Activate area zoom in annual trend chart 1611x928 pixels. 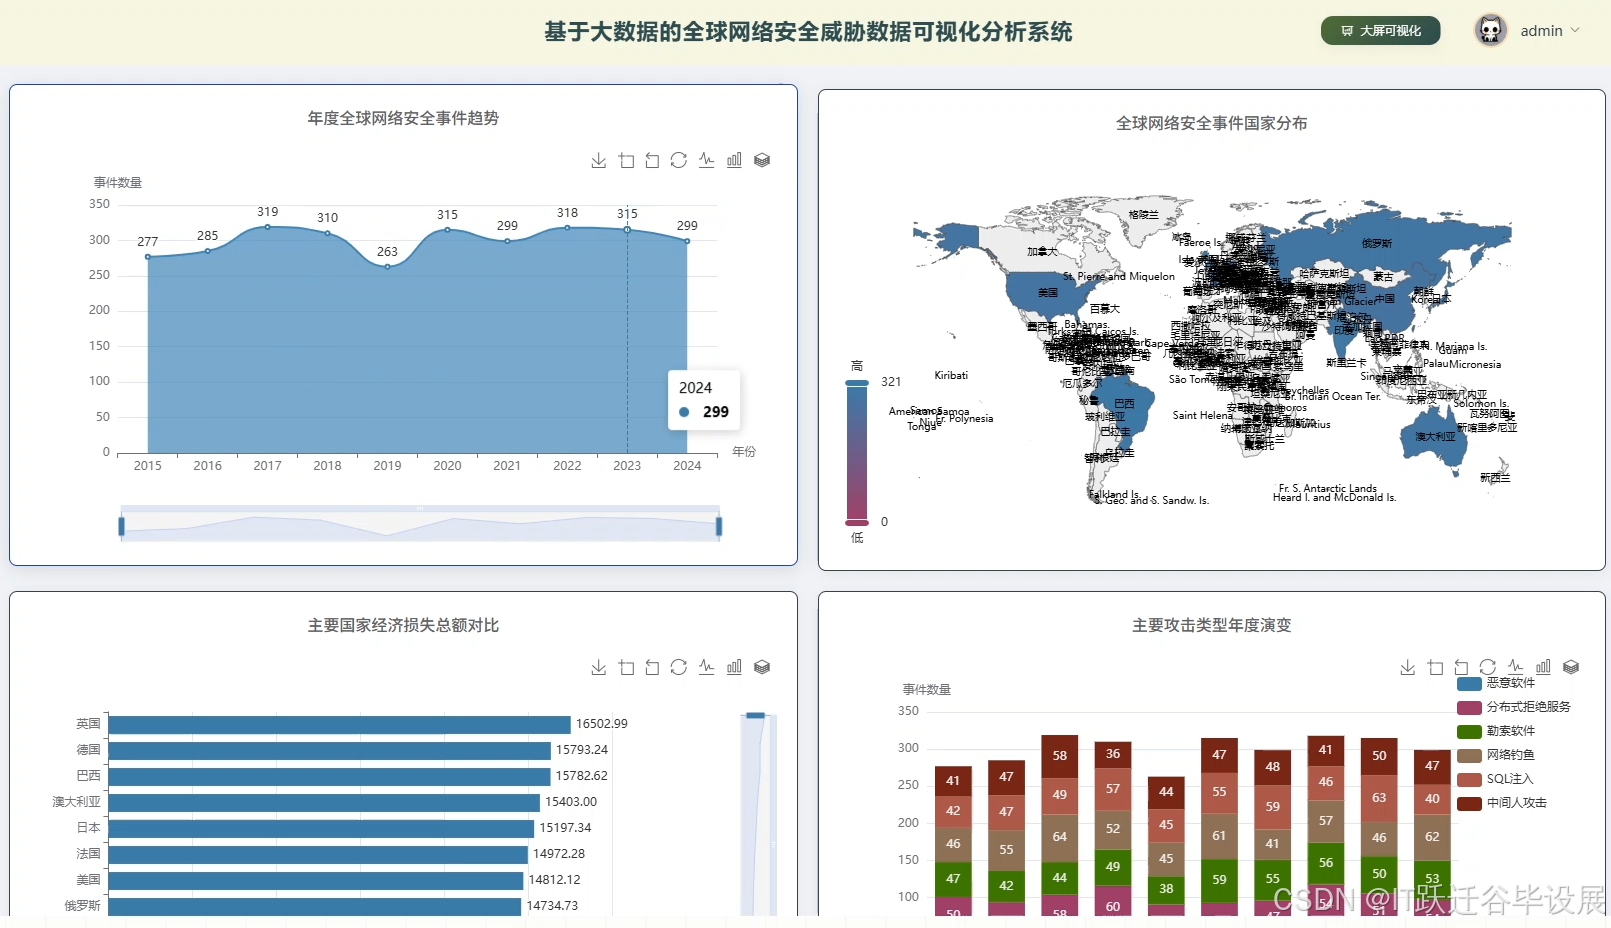[626, 160]
